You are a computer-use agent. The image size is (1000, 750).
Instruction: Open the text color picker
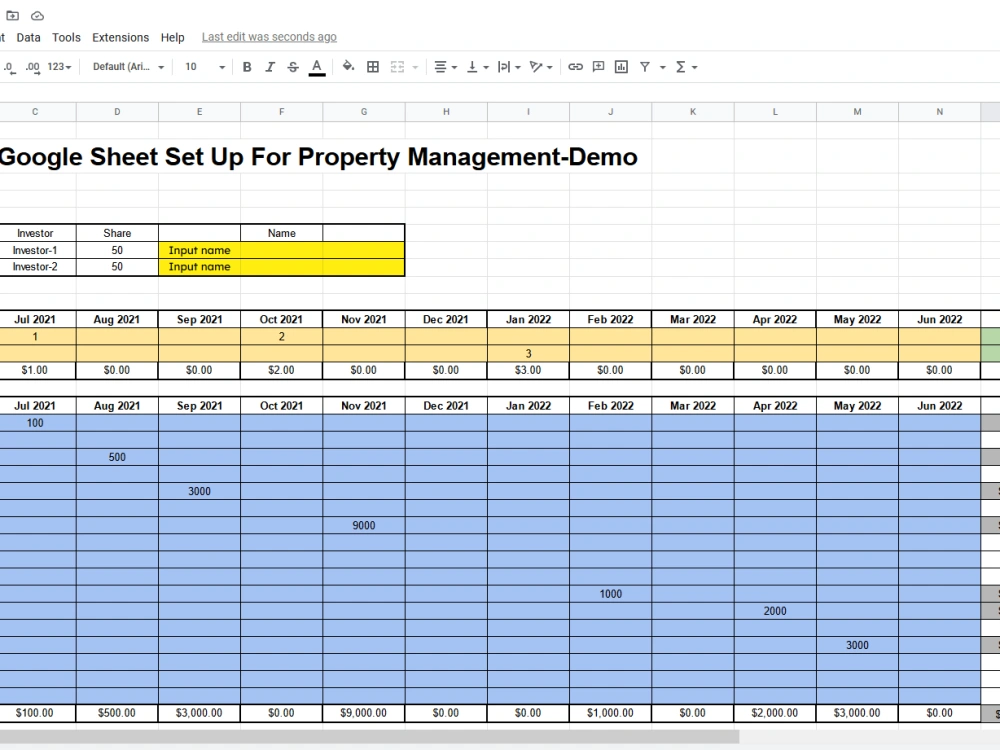pos(317,67)
